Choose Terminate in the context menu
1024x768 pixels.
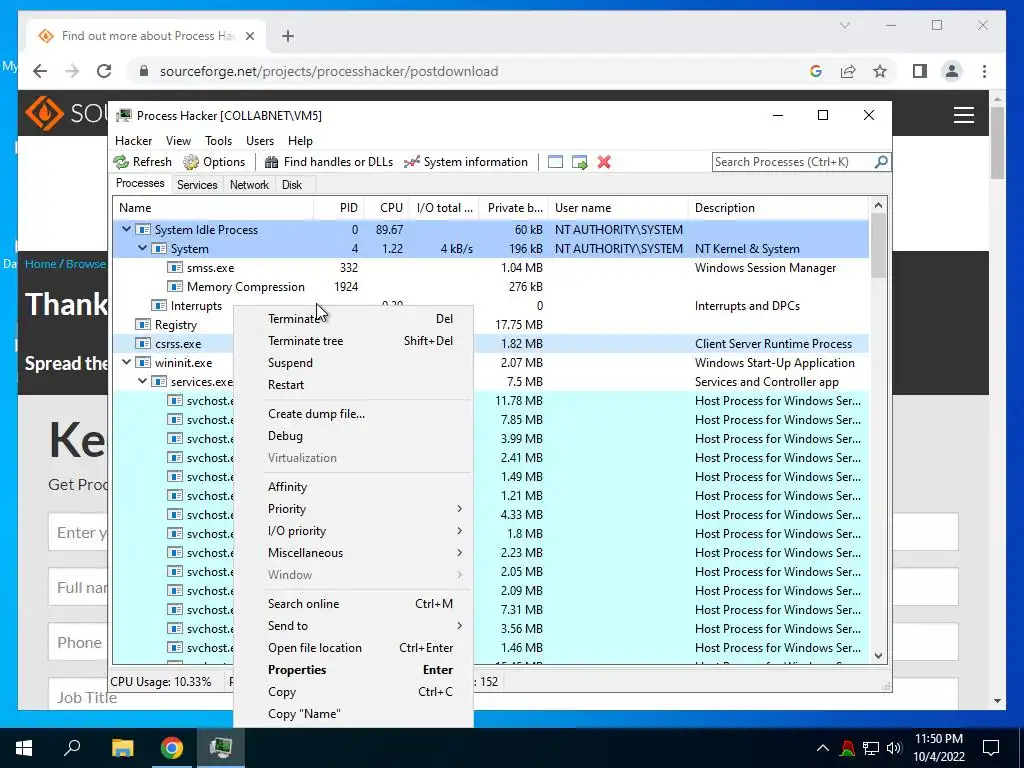(x=353, y=319)
